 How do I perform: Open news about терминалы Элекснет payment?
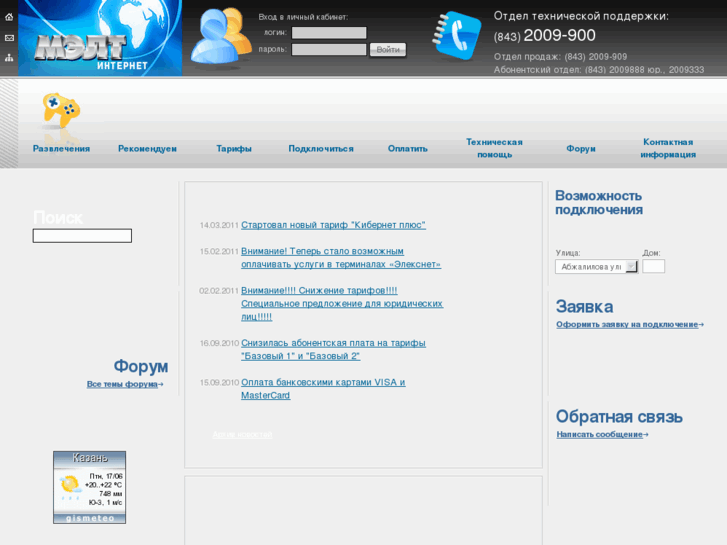(341, 257)
